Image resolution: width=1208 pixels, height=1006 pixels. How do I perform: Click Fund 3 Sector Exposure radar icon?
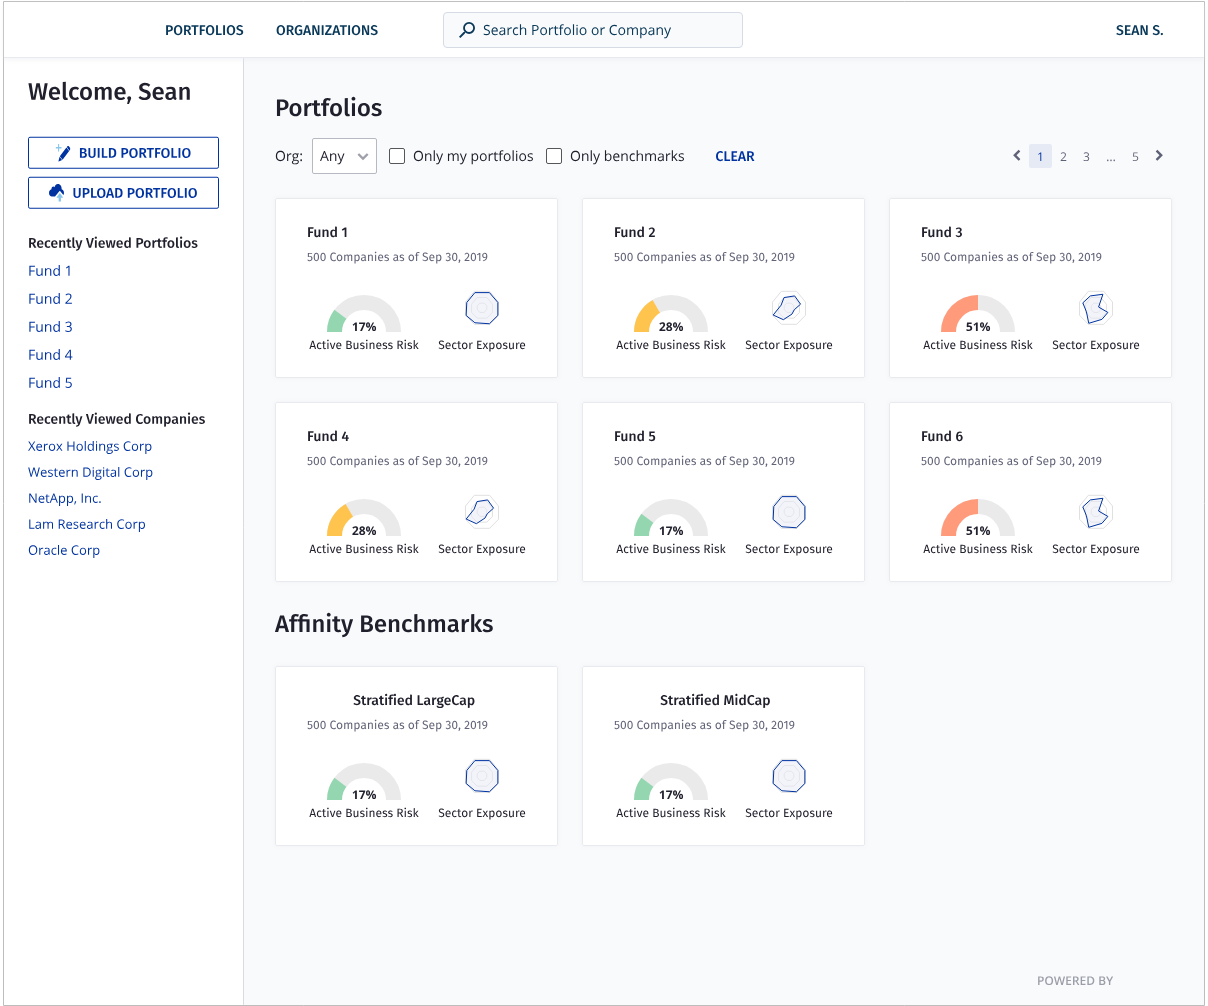pos(1096,309)
